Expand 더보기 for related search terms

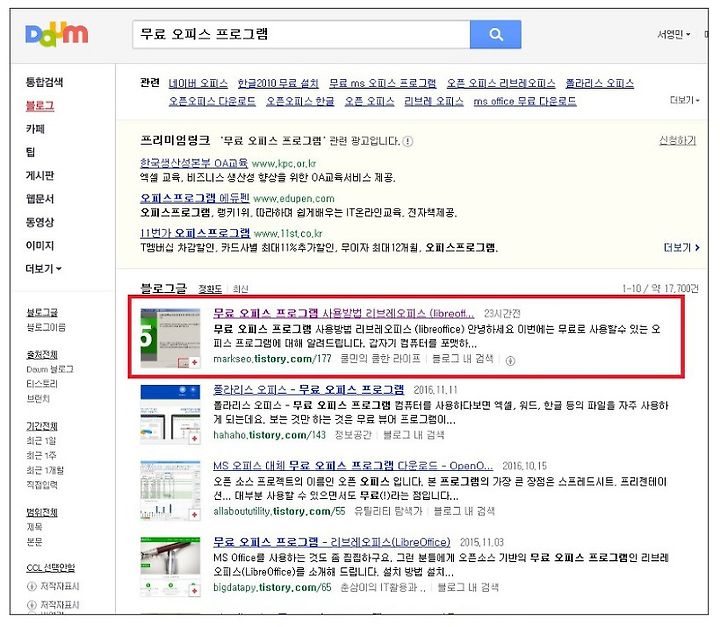684,100
